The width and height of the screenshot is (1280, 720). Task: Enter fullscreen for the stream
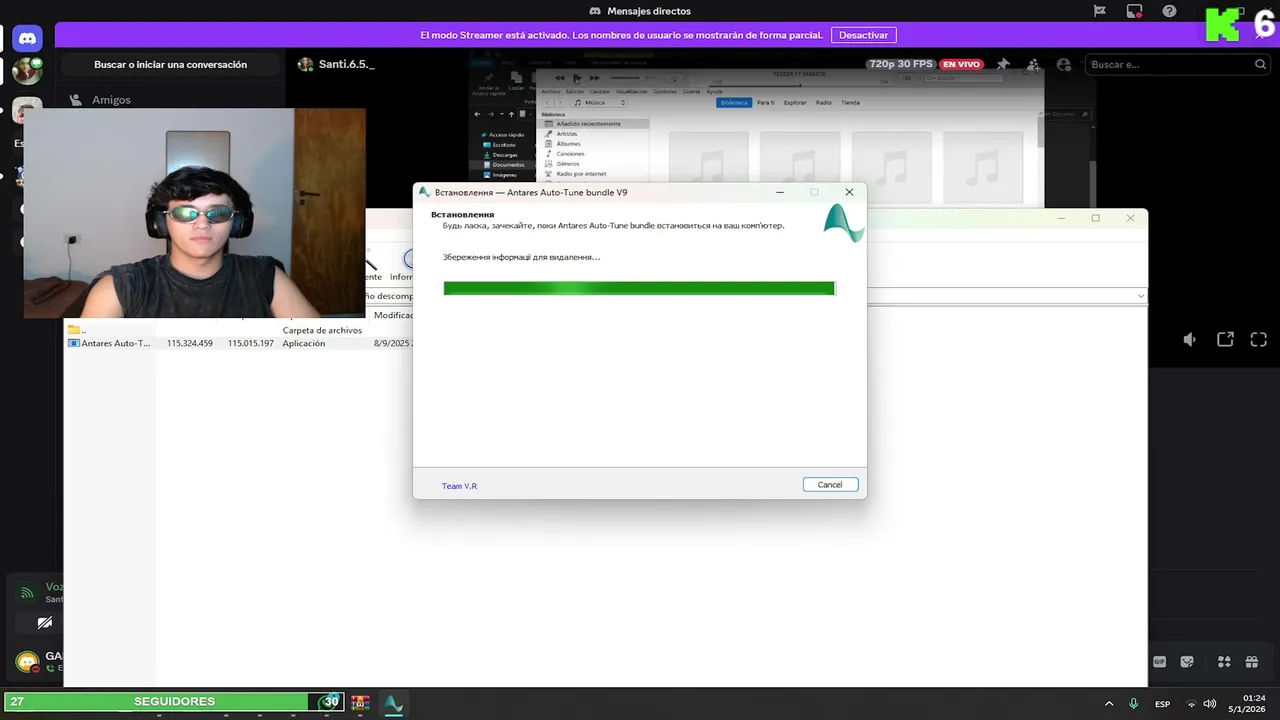tap(1259, 340)
